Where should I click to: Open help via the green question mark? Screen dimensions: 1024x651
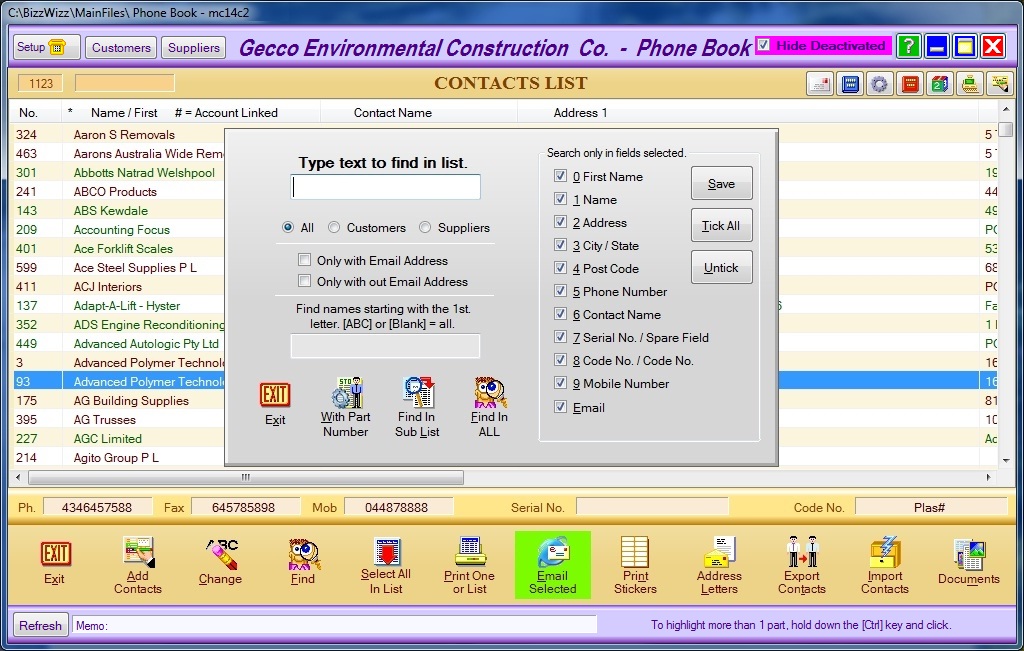(x=908, y=46)
